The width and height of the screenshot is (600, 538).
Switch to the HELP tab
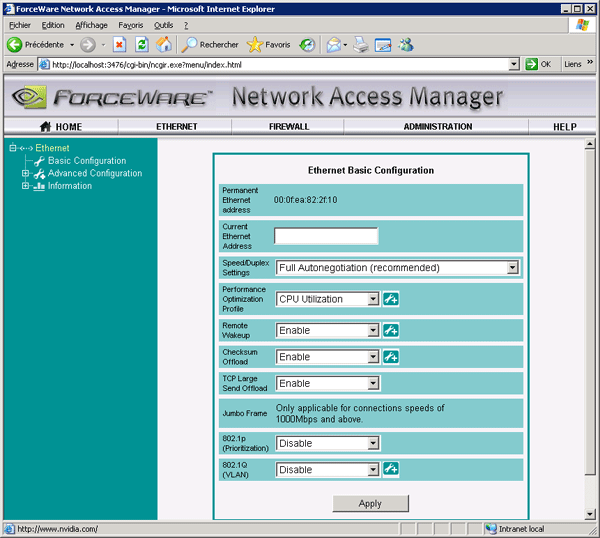564,127
